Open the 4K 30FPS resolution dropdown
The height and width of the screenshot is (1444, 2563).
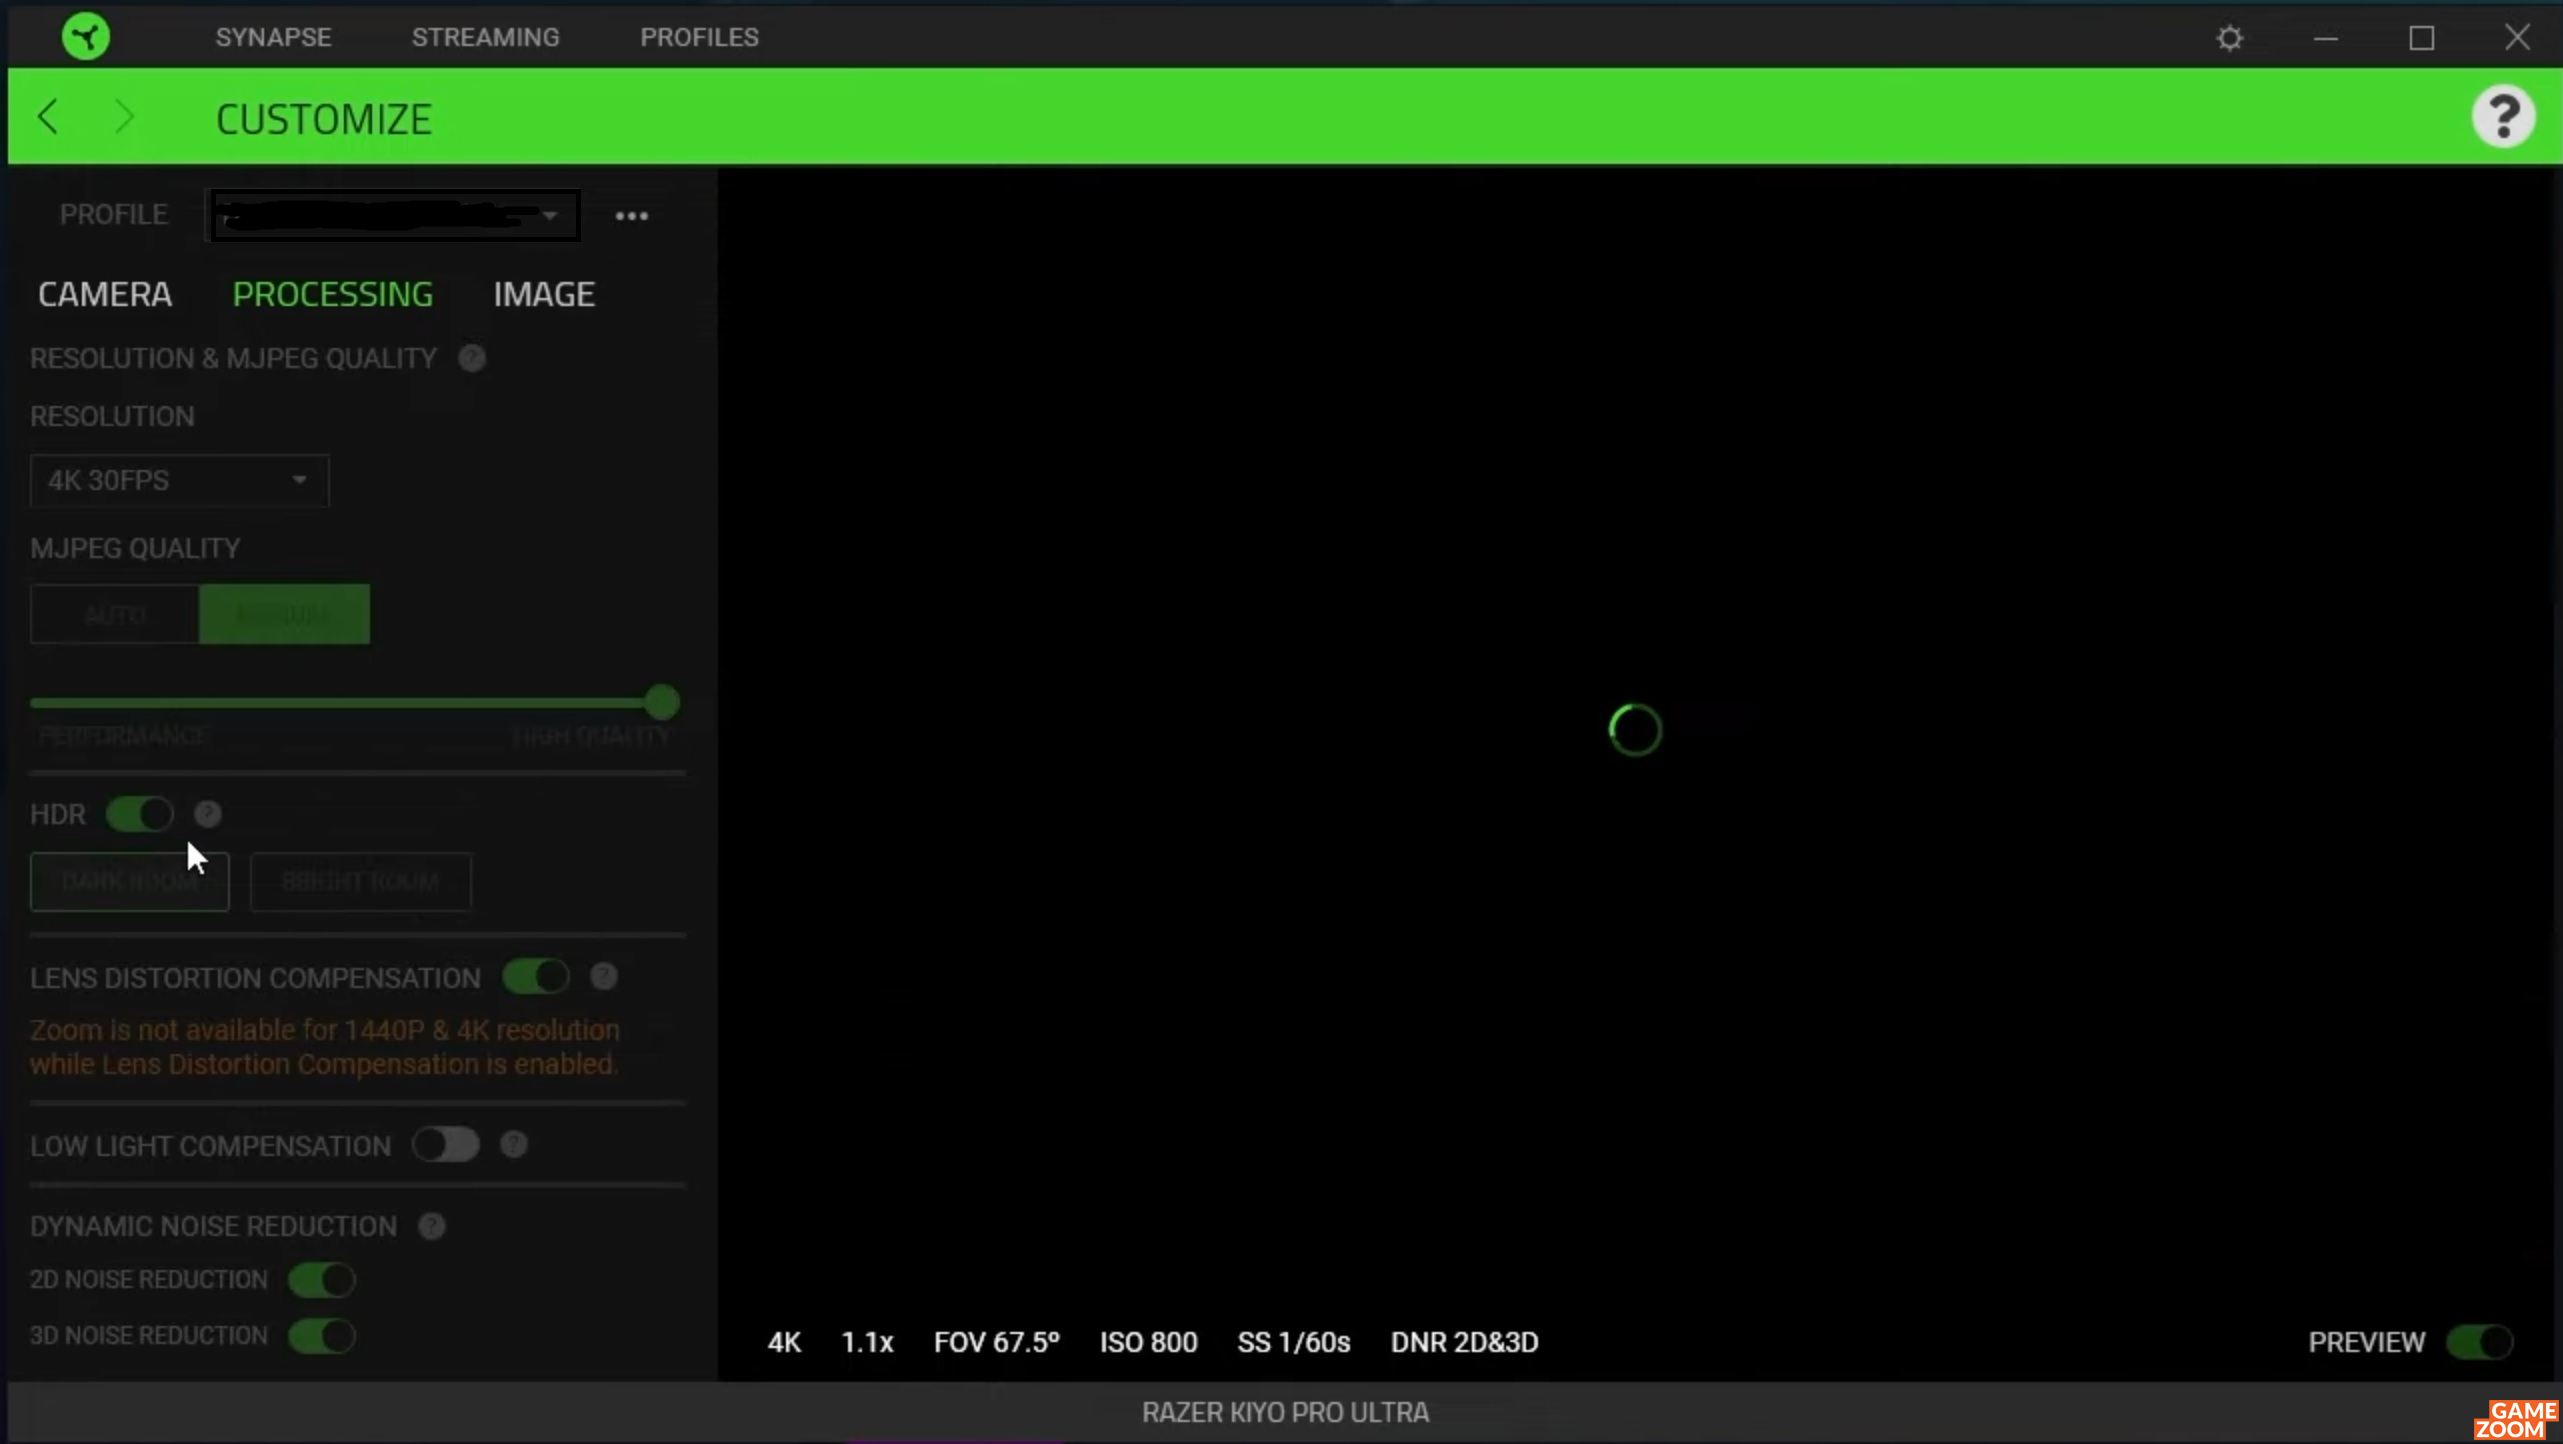point(179,480)
